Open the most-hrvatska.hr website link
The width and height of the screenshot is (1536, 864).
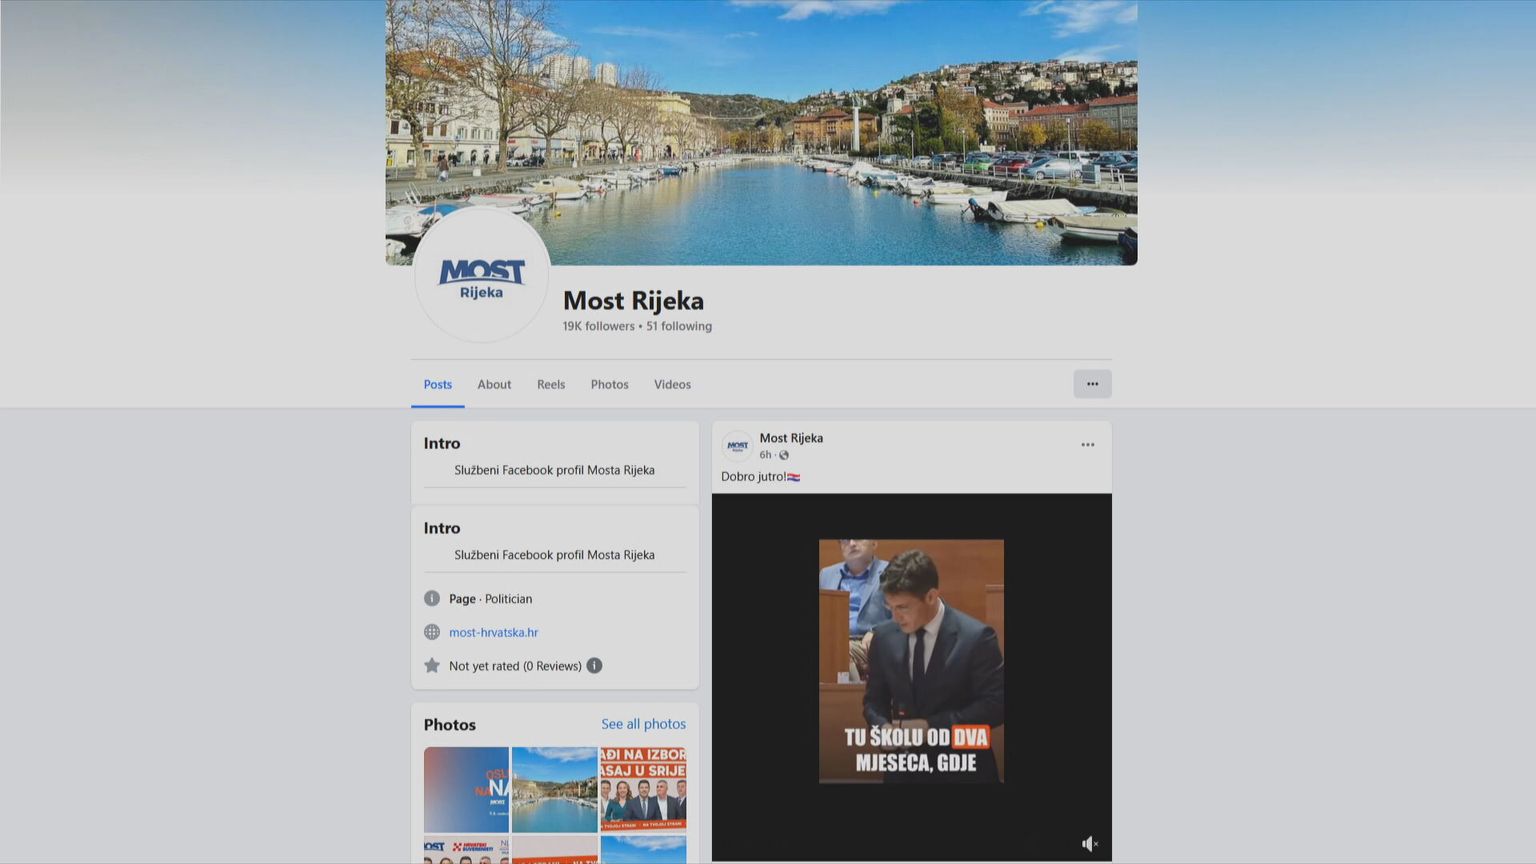point(493,632)
